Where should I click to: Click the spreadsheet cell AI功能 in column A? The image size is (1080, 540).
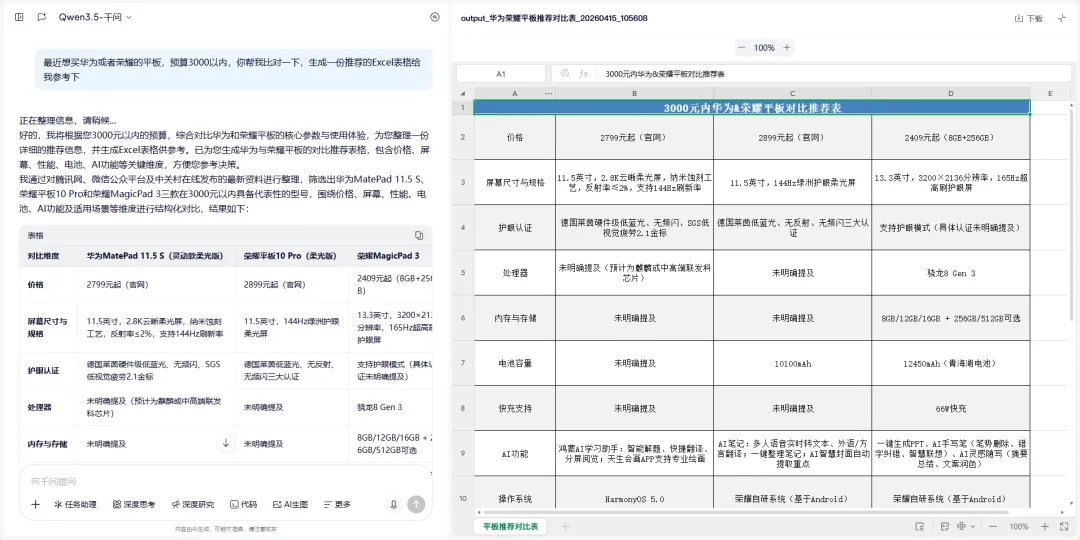pos(515,454)
